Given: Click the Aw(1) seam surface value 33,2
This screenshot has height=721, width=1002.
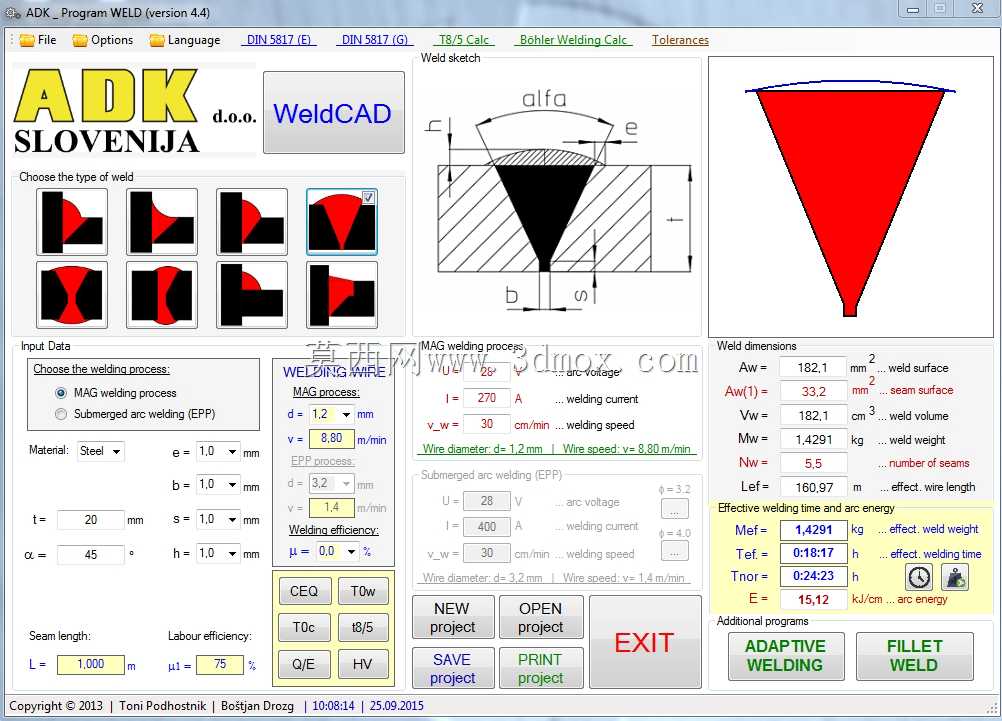Looking at the screenshot, I should [812, 391].
